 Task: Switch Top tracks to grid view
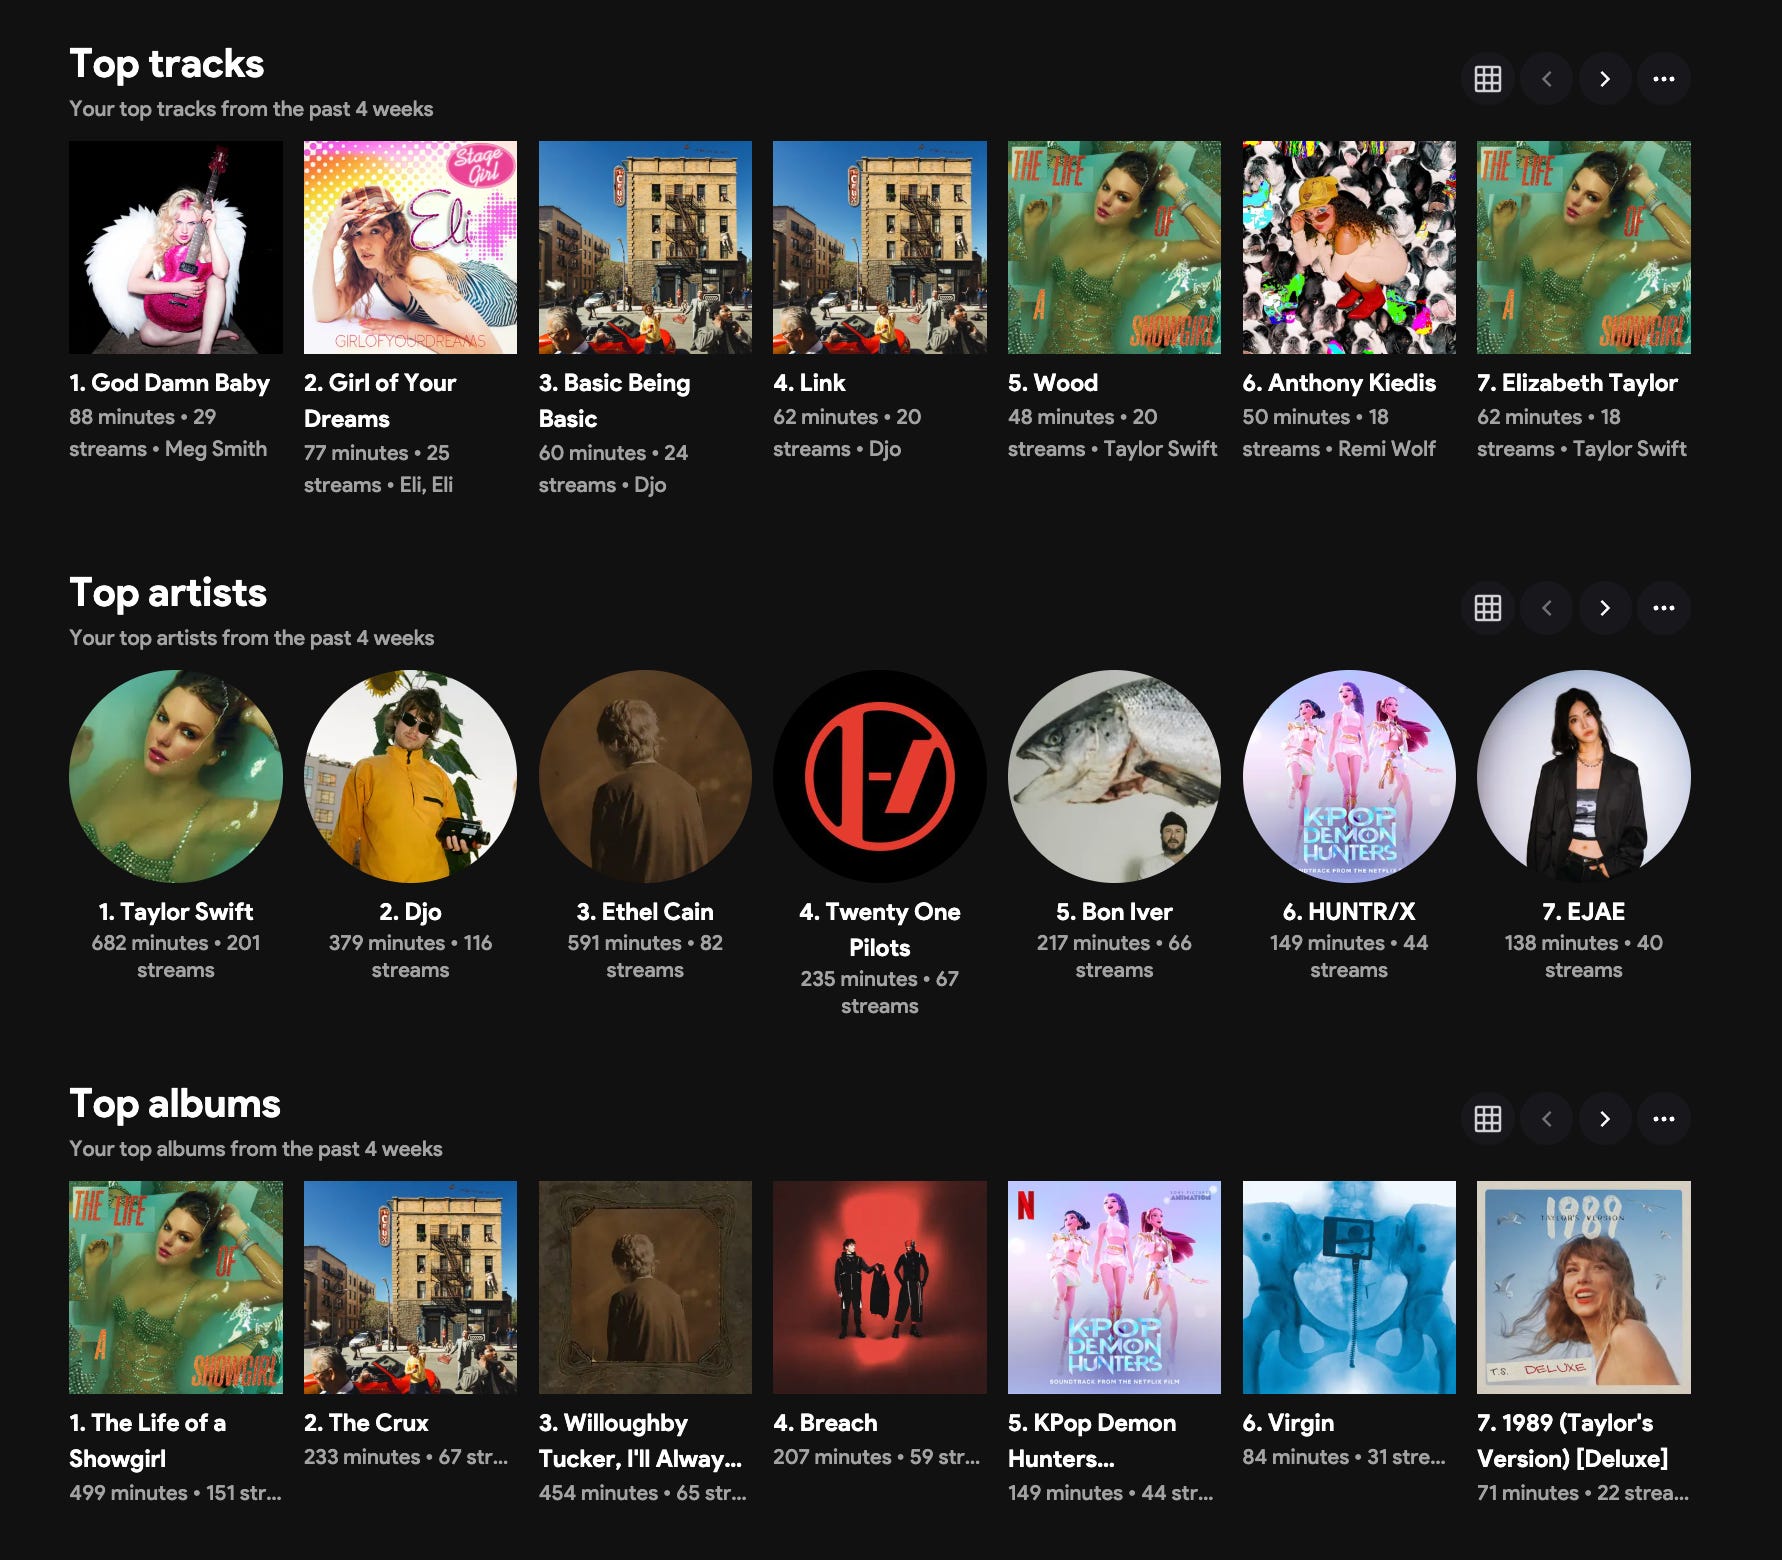tap(1487, 79)
